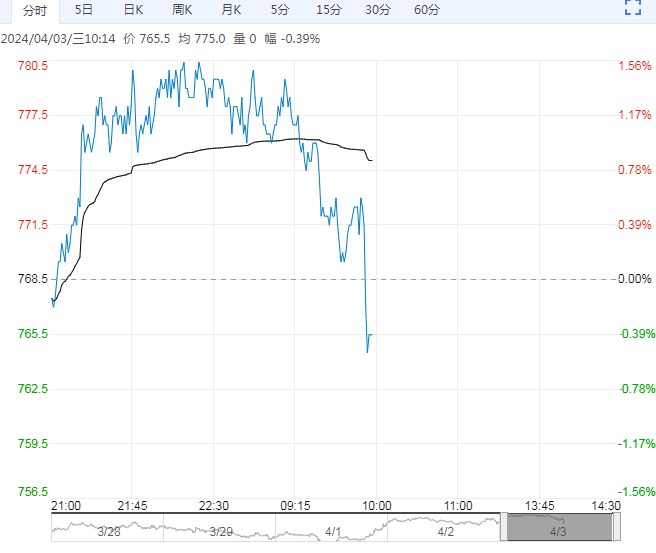Click the 均 775.0 average readout

pyautogui.click(x=202, y=39)
